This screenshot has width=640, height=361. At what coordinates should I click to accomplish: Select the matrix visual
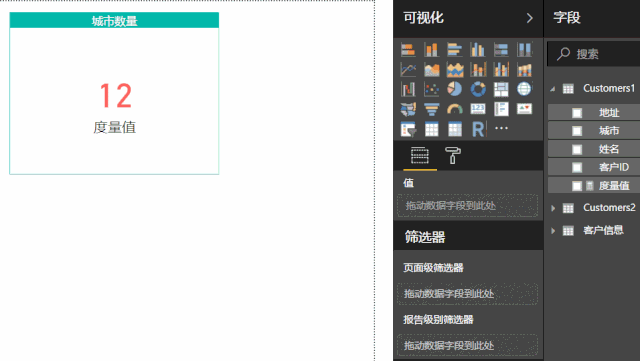tap(454, 129)
